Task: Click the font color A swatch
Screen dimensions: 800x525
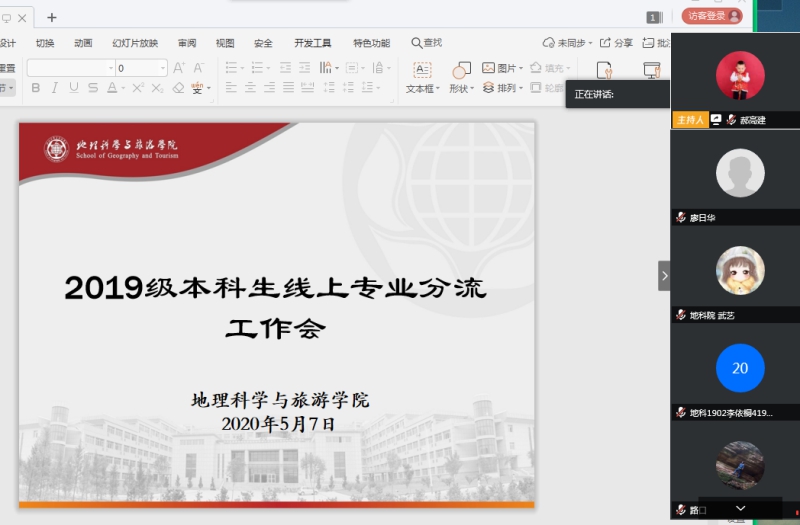Action: click(112, 88)
